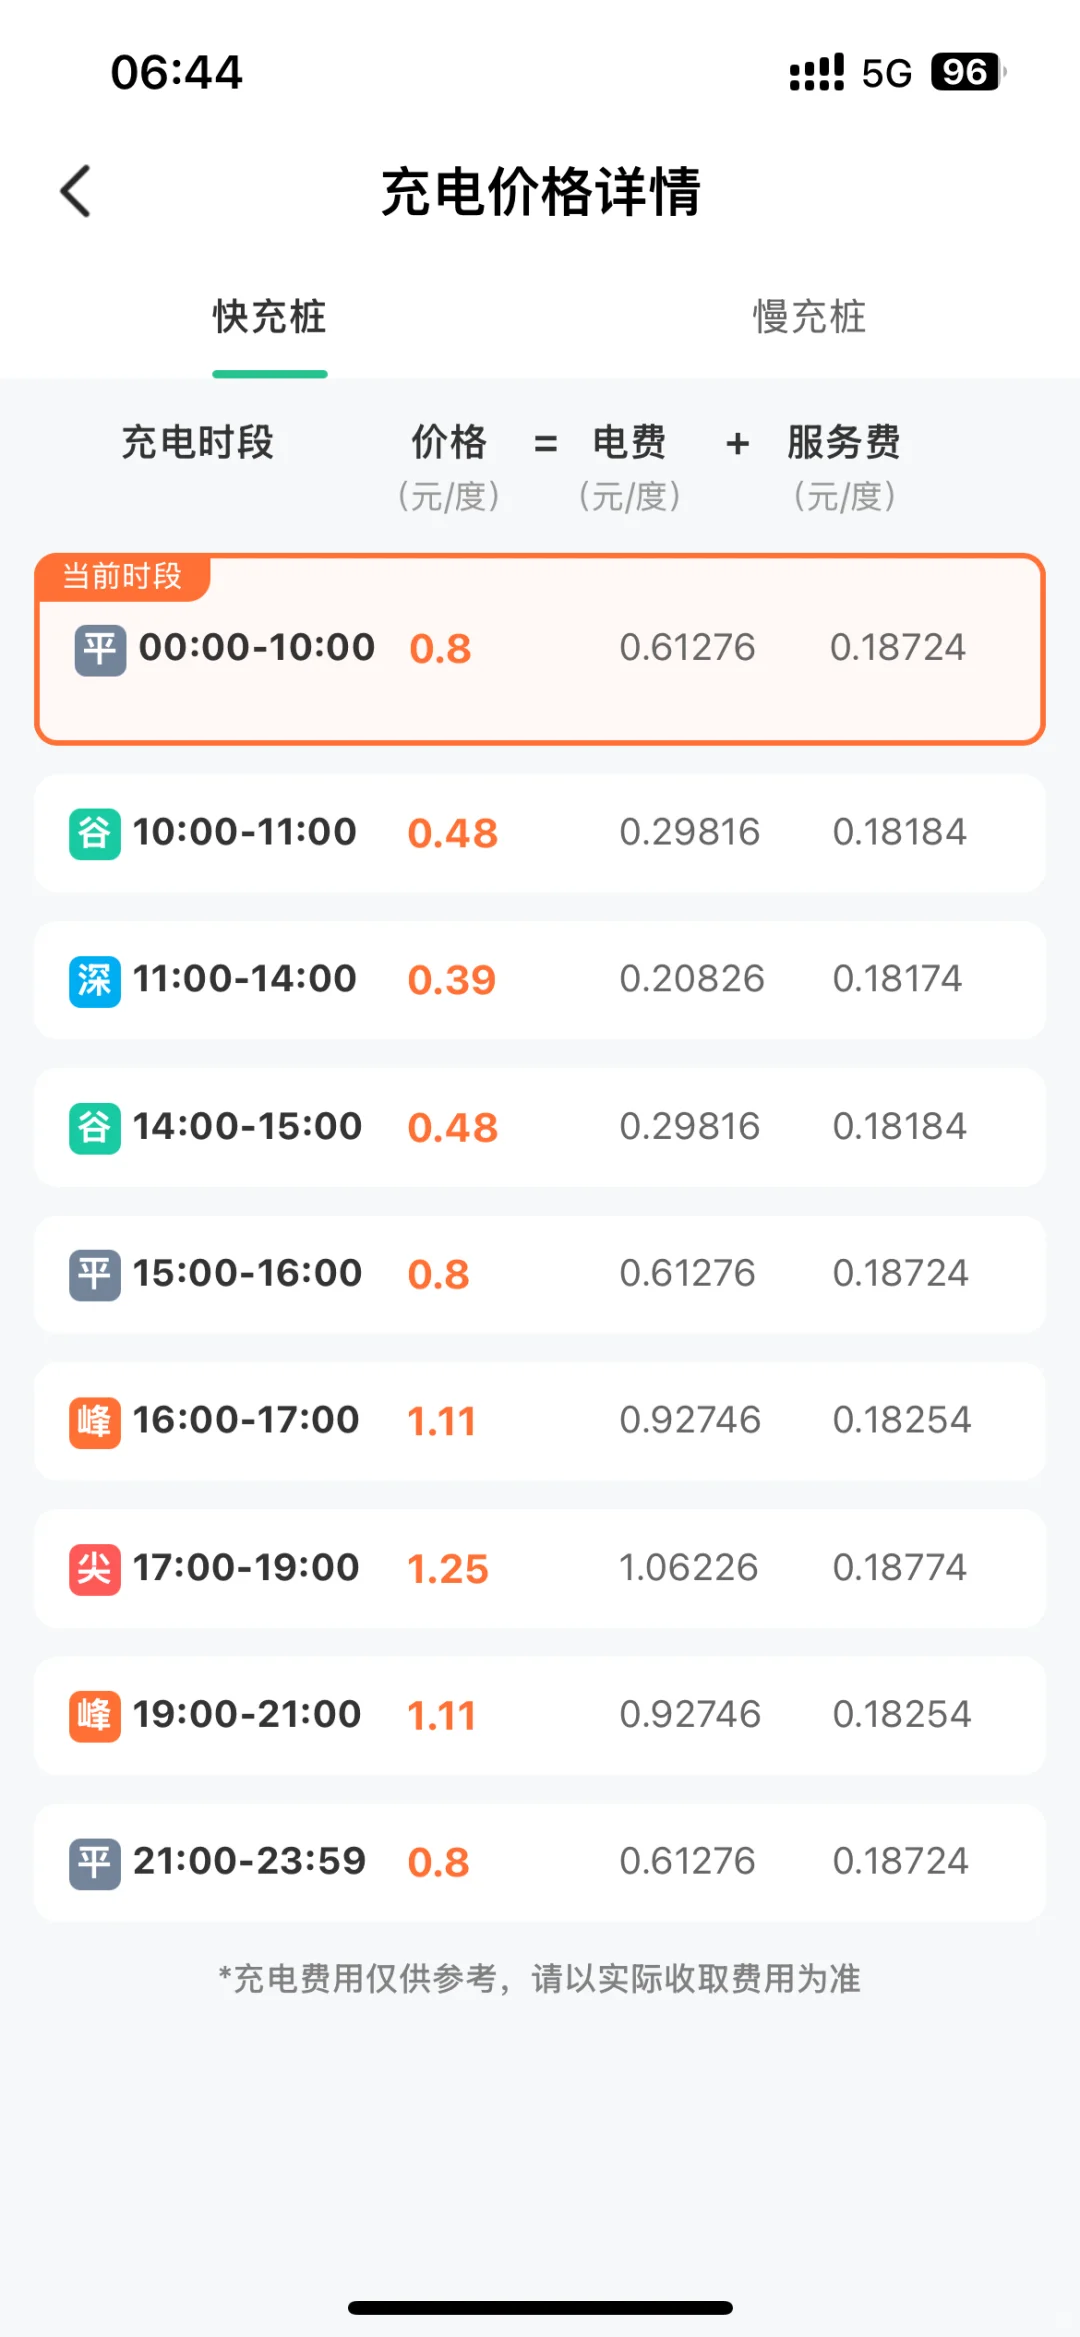The height and width of the screenshot is (2337, 1080).
Task: Tap the 0.39 price in 11:00-14:00 row
Action: (x=451, y=980)
